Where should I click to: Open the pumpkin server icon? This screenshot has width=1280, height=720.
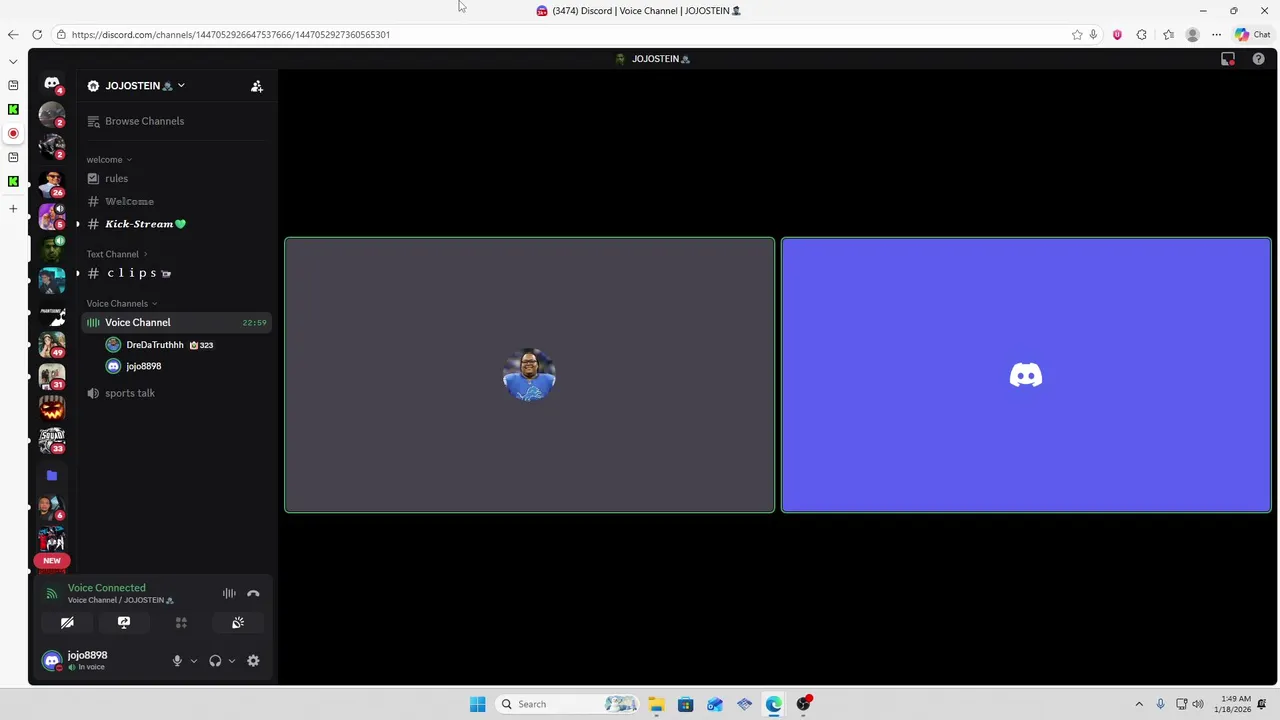coord(51,408)
